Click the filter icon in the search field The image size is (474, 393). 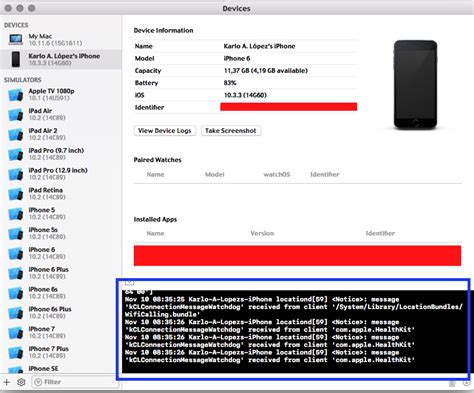[x=38, y=382]
